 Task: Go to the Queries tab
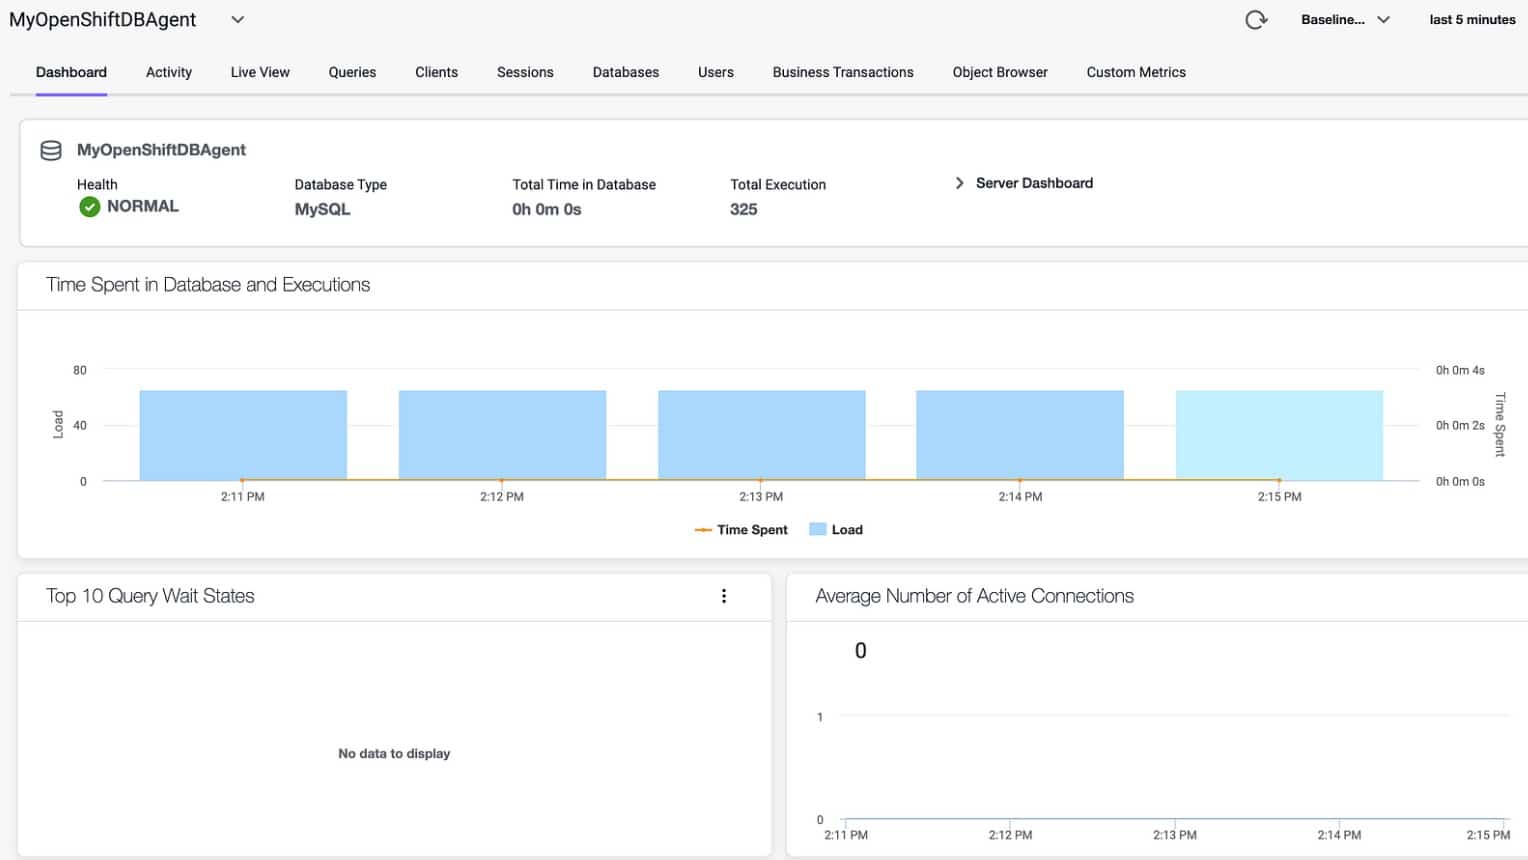[x=352, y=72]
